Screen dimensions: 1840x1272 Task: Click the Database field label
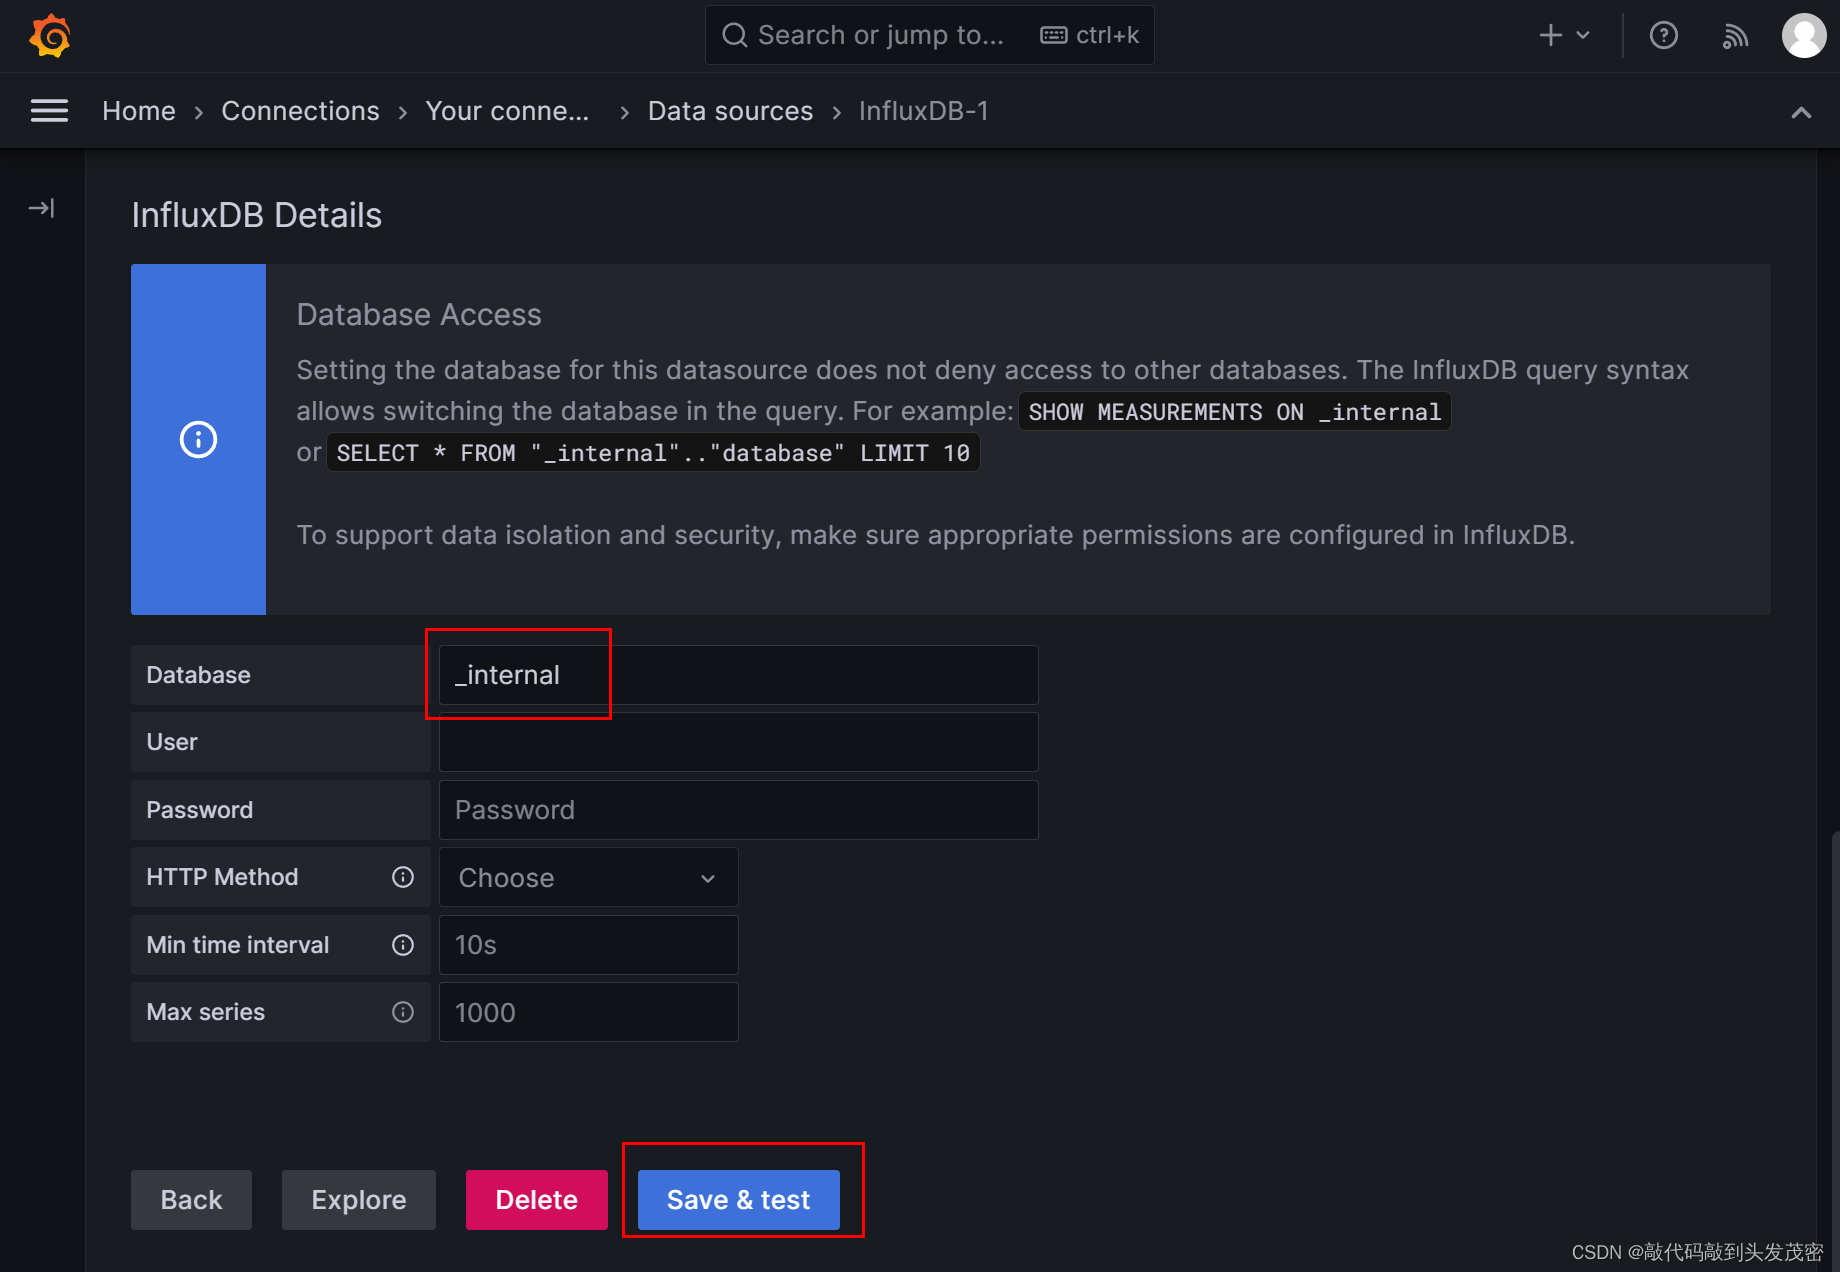198,675
